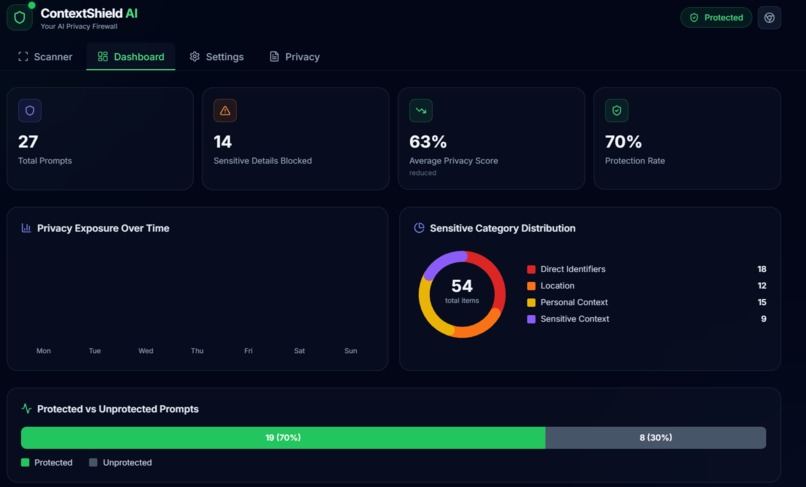This screenshot has width=806, height=487.
Task: Click the gray Unprotected legend swatch
Action: tap(93, 462)
